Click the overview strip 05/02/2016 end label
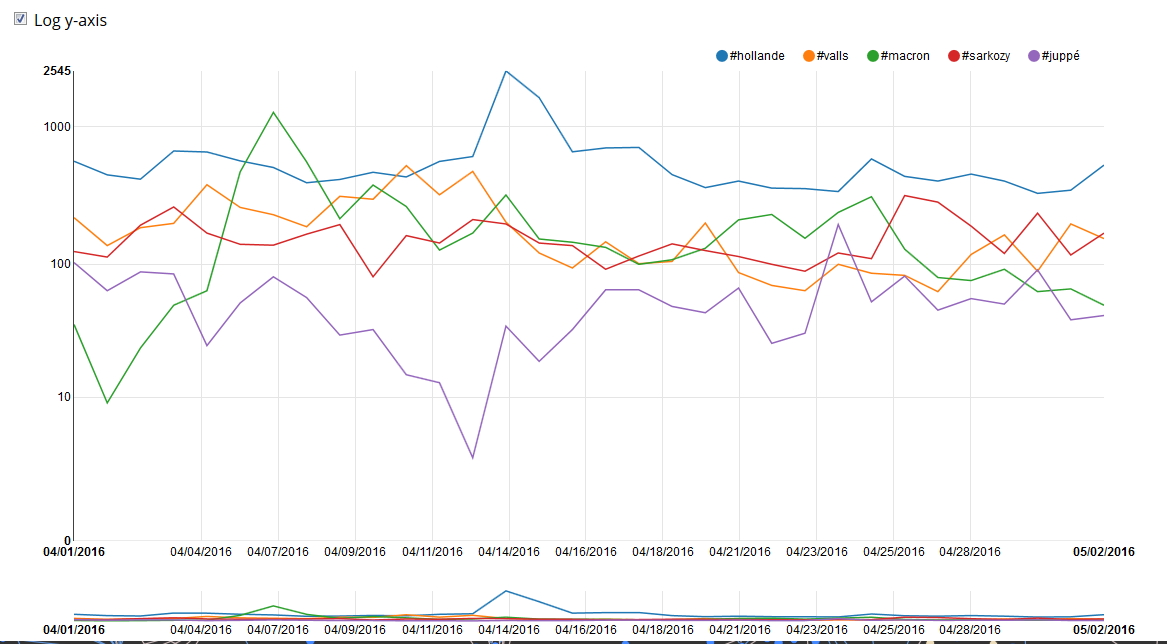1167x644 pixels. pyautogui.click(x=1104, y=630)
